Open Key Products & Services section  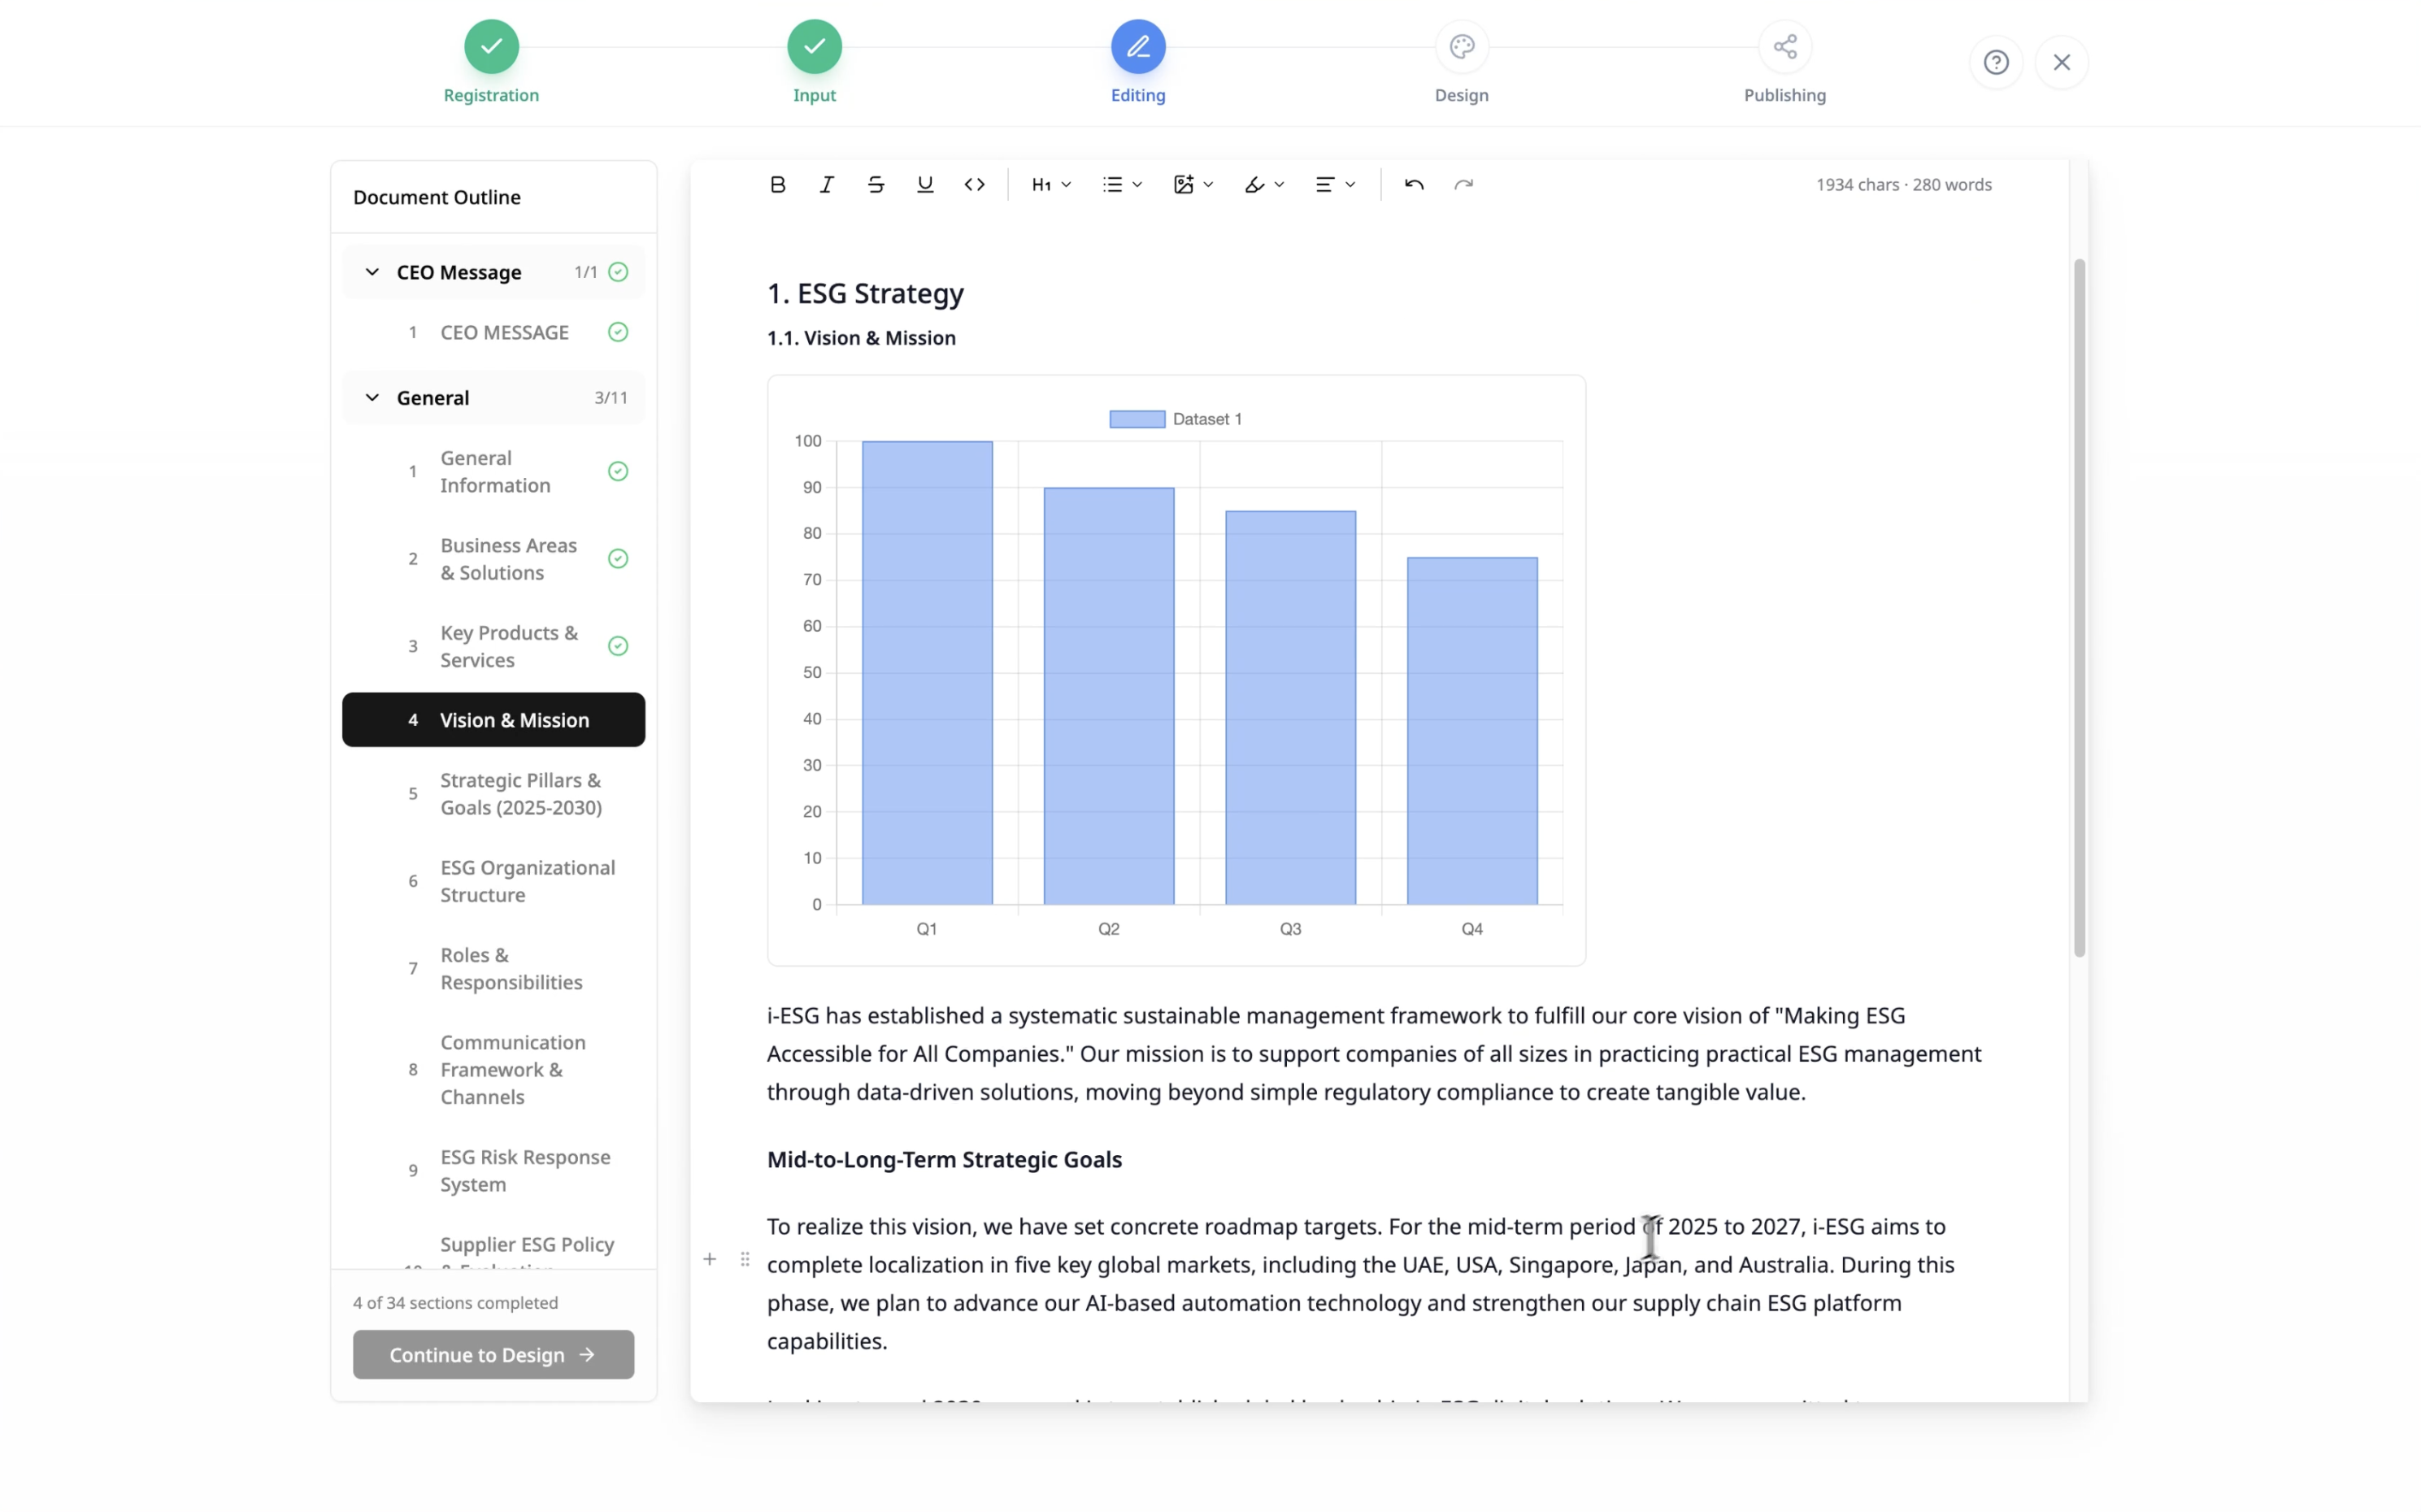pyautogui.click(x=493, y=646)
